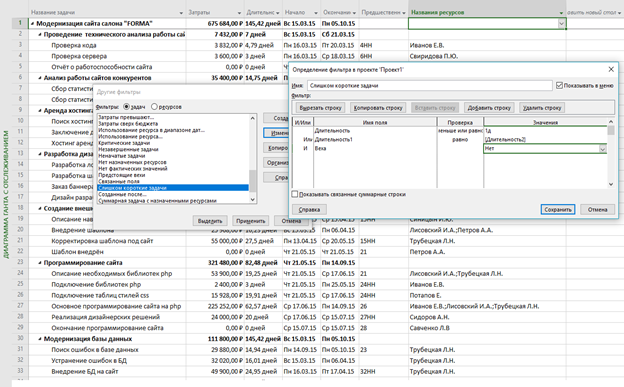Open the 'Затраты' column filter arrow

[x=239, y=13]
